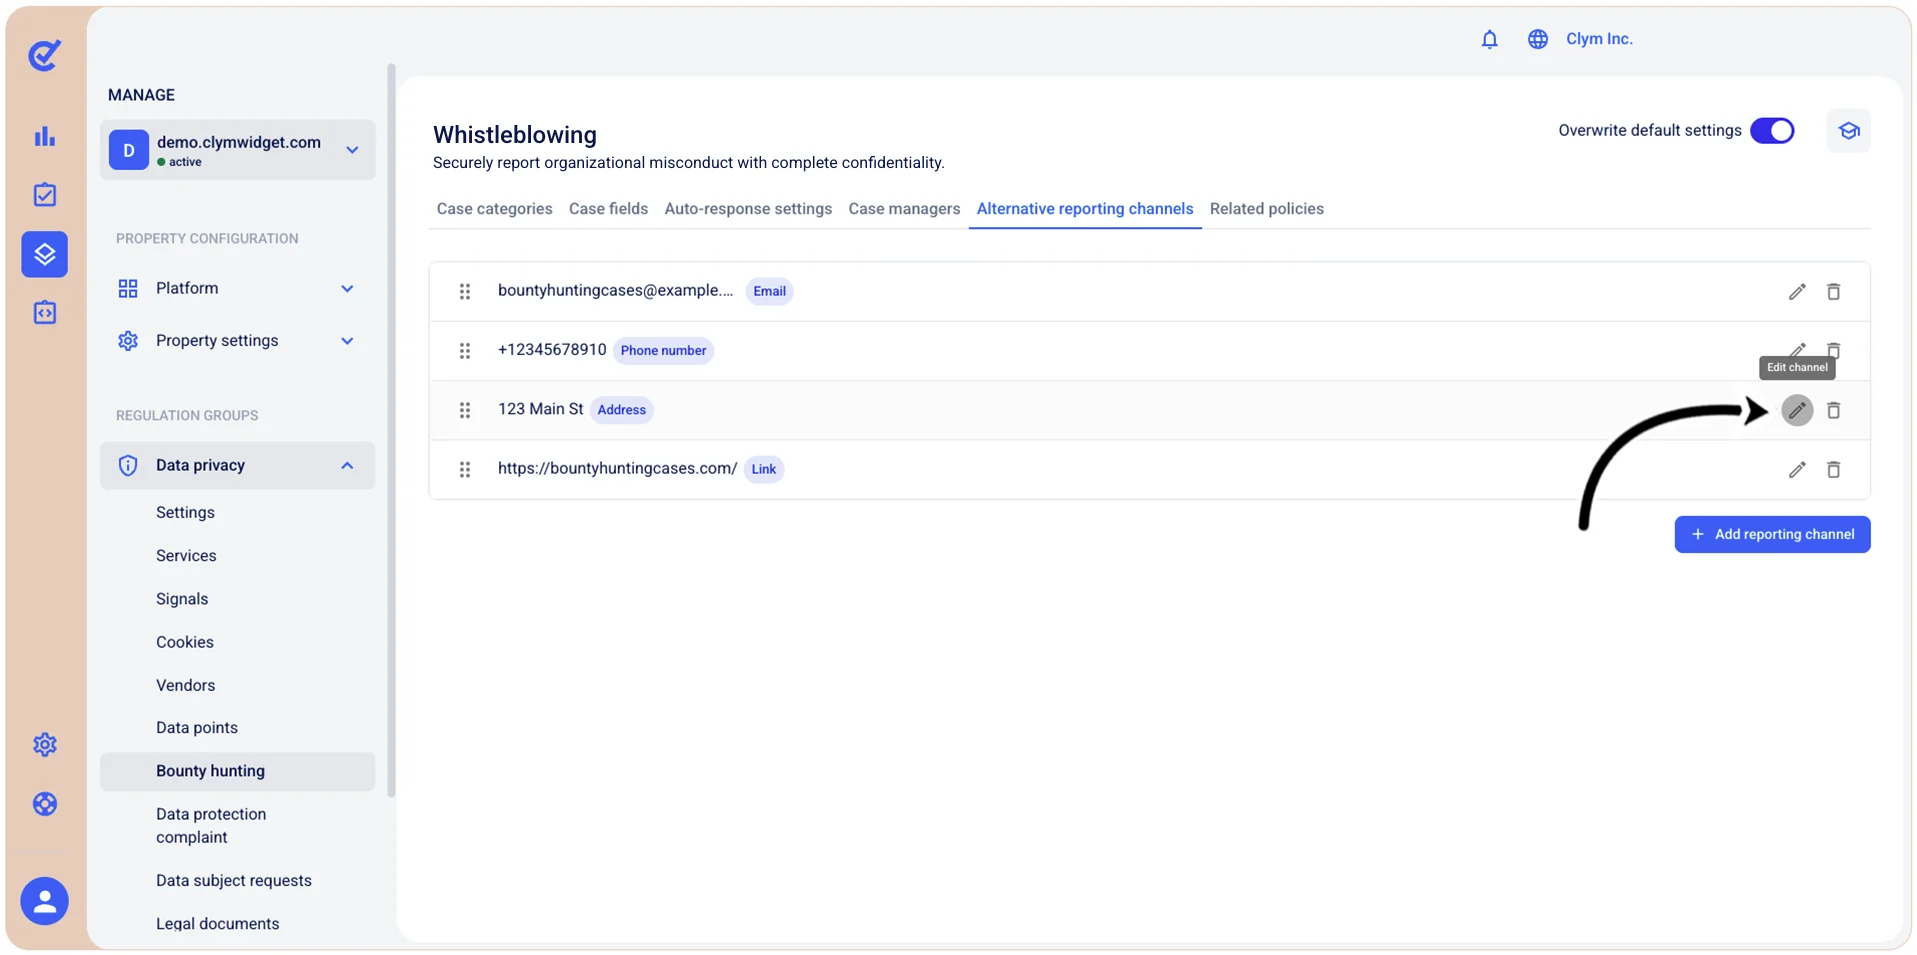Screen dimensions: 1917x955
Task: Go to Cookies in Data privacy
Action: 185,642
